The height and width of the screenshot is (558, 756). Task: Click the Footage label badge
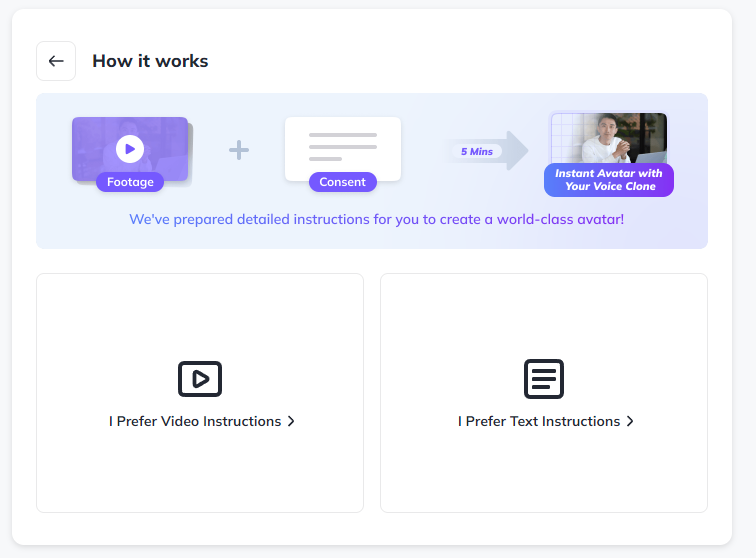point(130,182)
